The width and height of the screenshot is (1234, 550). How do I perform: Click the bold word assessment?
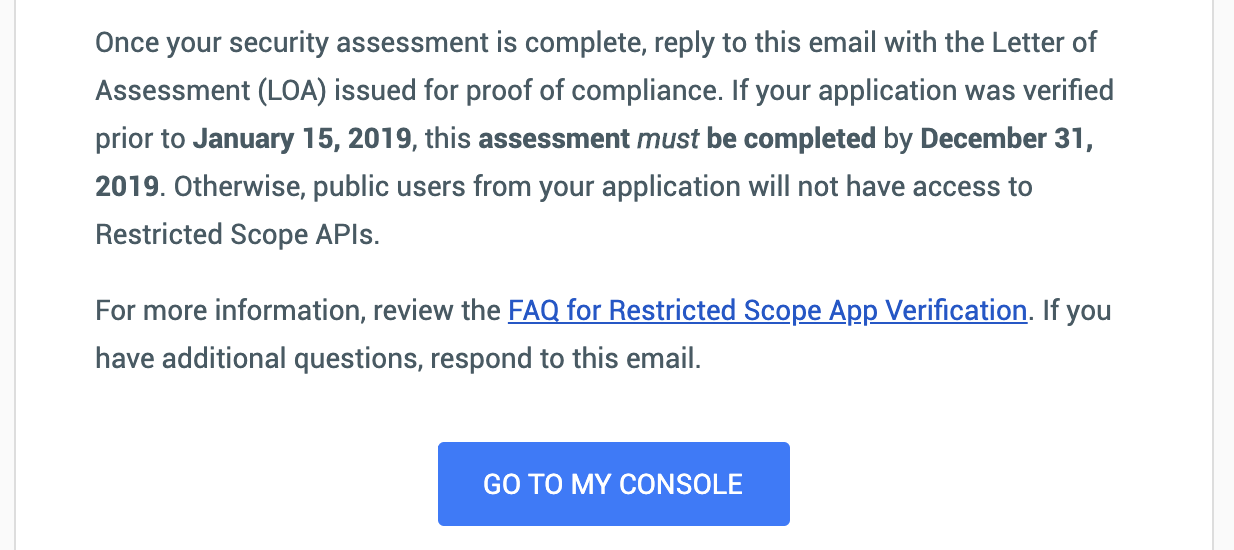tap(555, 138)
